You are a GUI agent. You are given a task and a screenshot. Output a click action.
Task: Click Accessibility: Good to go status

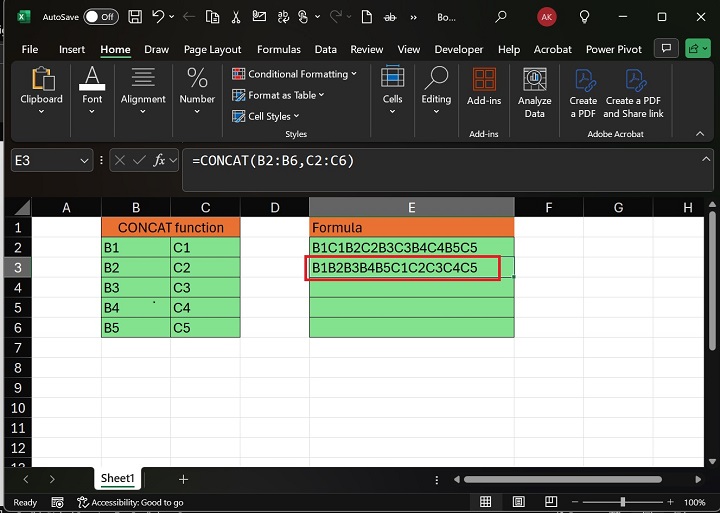tap(130, 502)
